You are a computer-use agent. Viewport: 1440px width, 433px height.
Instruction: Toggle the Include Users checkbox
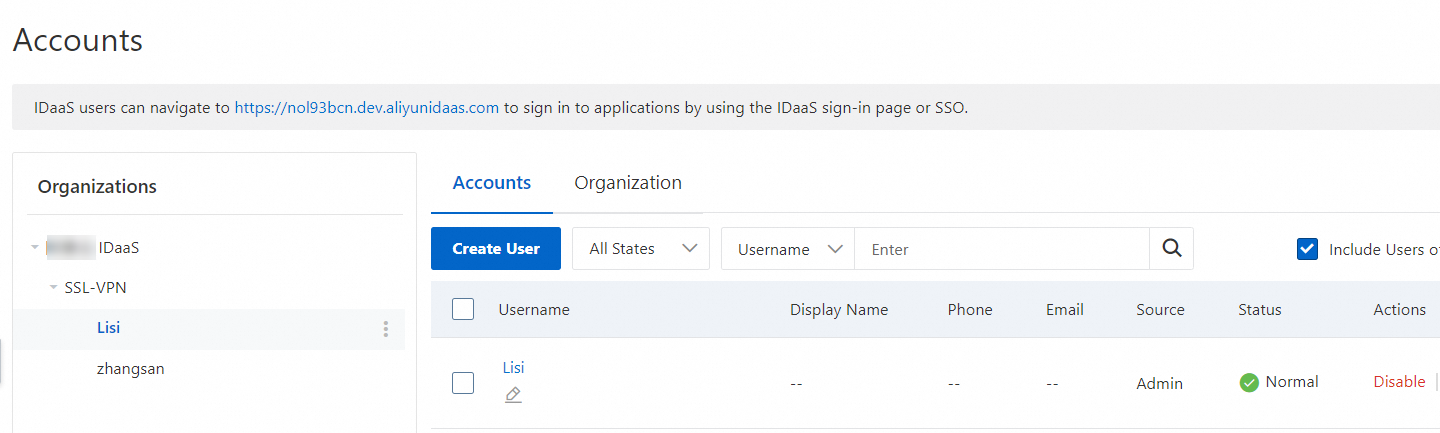[1307, 250]
